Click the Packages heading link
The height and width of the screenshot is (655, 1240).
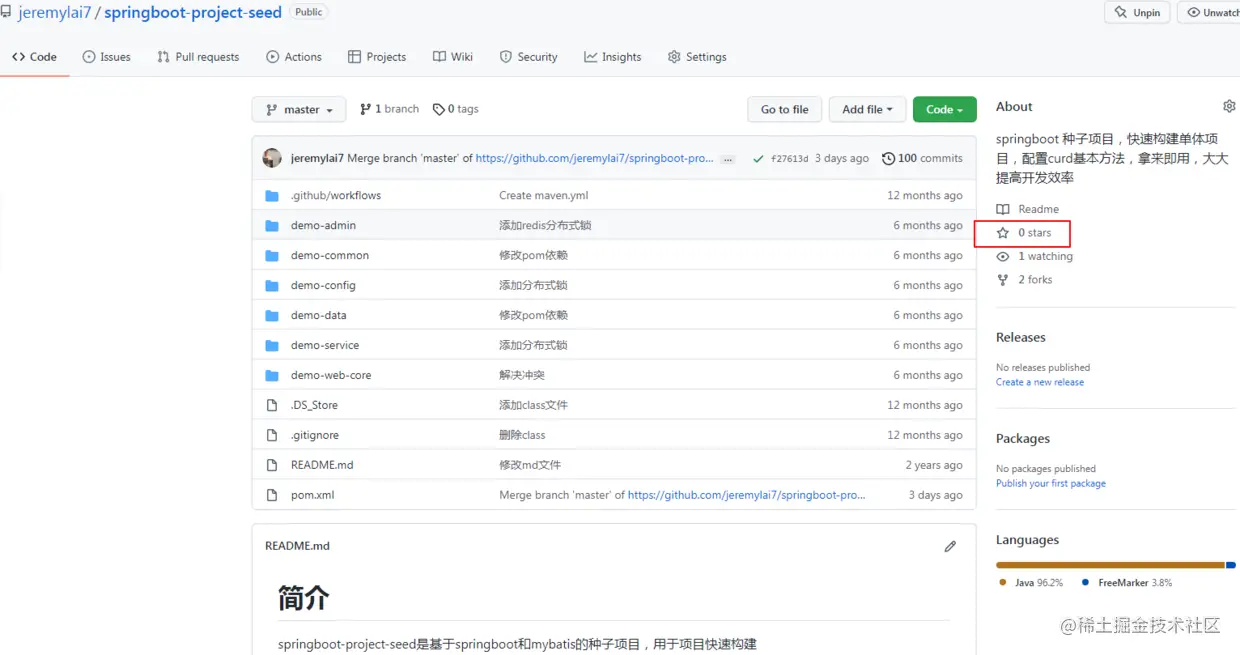click(1023, 439)
